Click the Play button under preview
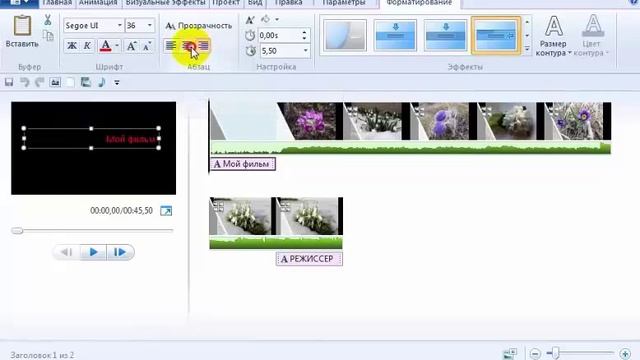 pyautogui.click(x=93, y=253)
